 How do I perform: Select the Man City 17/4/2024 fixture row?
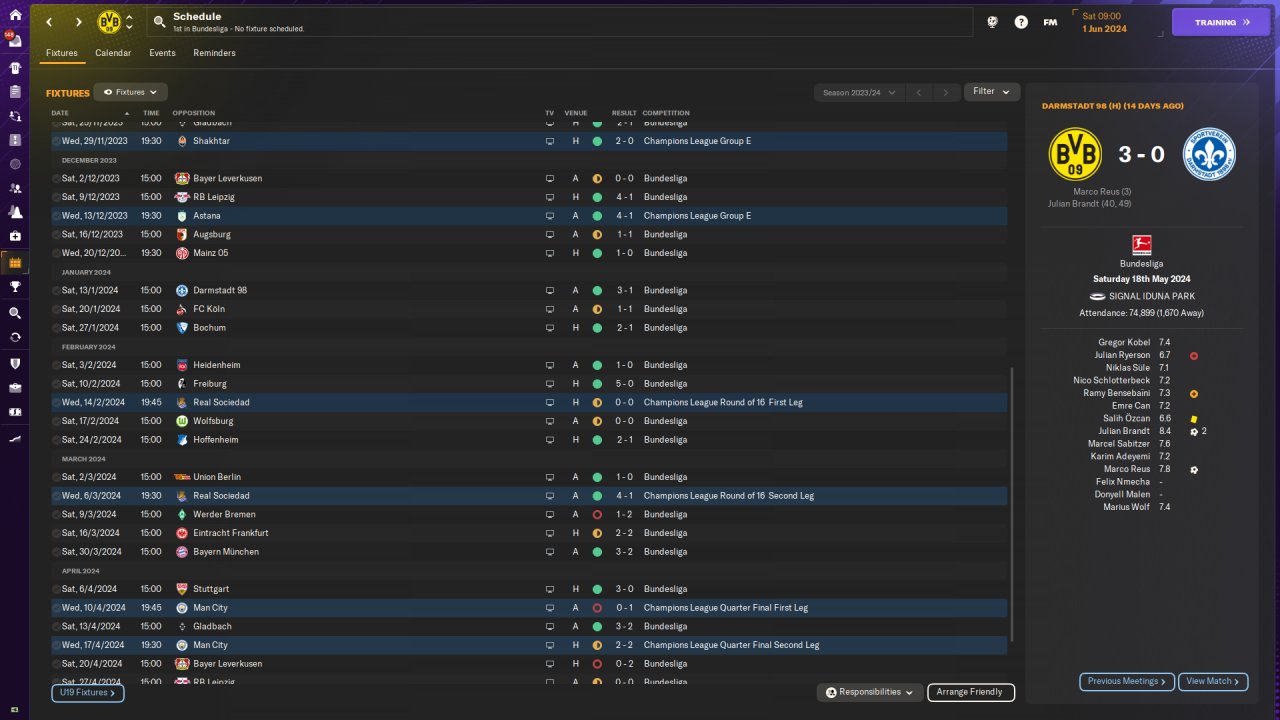pos(529,645)
